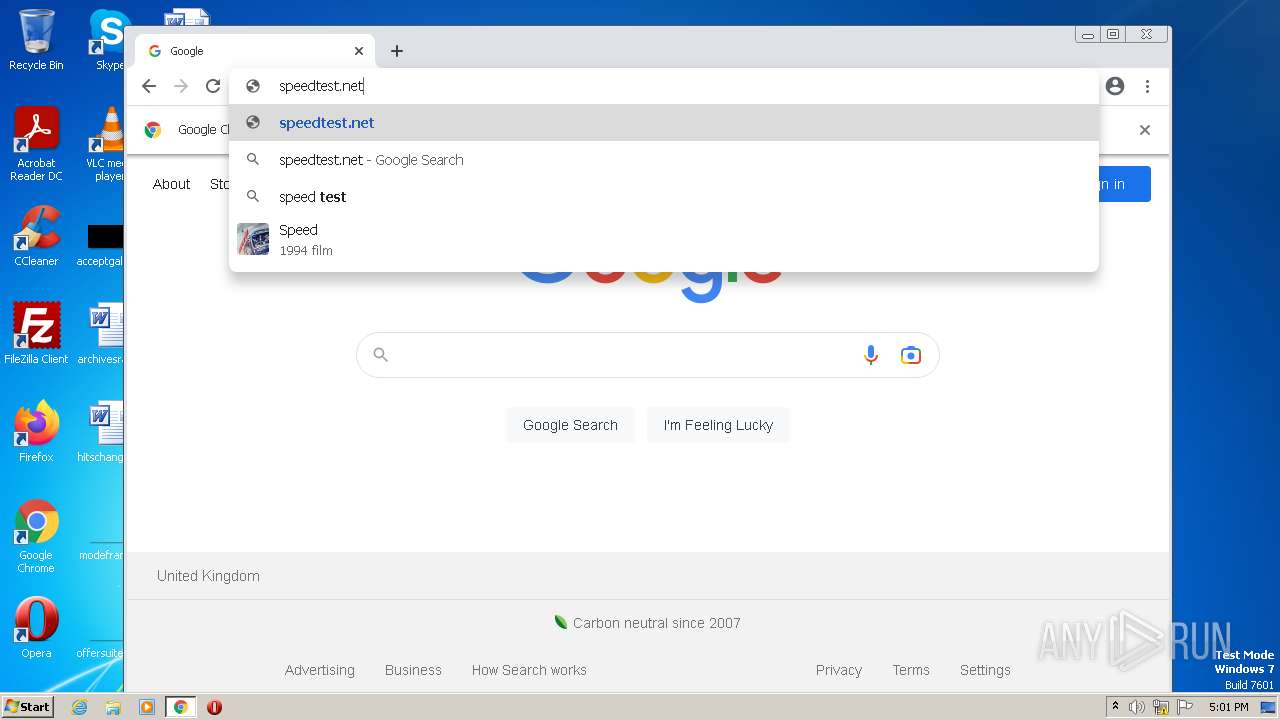Select 'Speed 1994 film' suggestion
The height and width of the screenshot is (720, 1280).
tap(664, 240)
